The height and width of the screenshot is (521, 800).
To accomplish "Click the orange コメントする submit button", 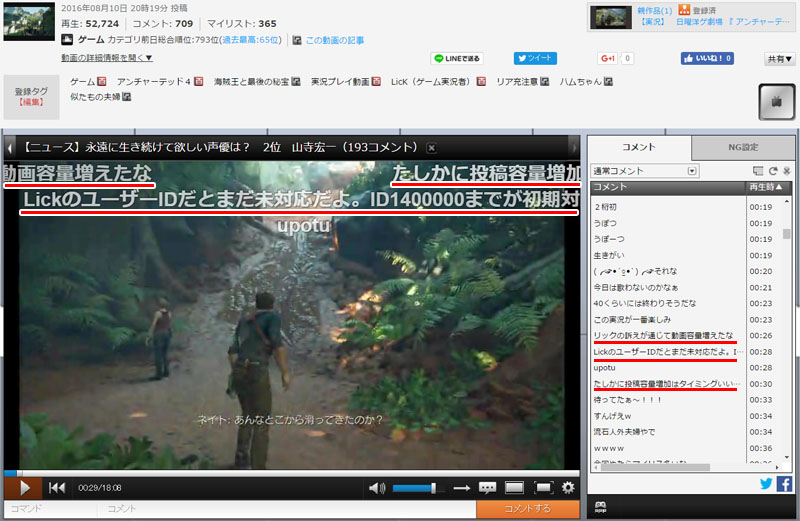I will pos(528,509).
